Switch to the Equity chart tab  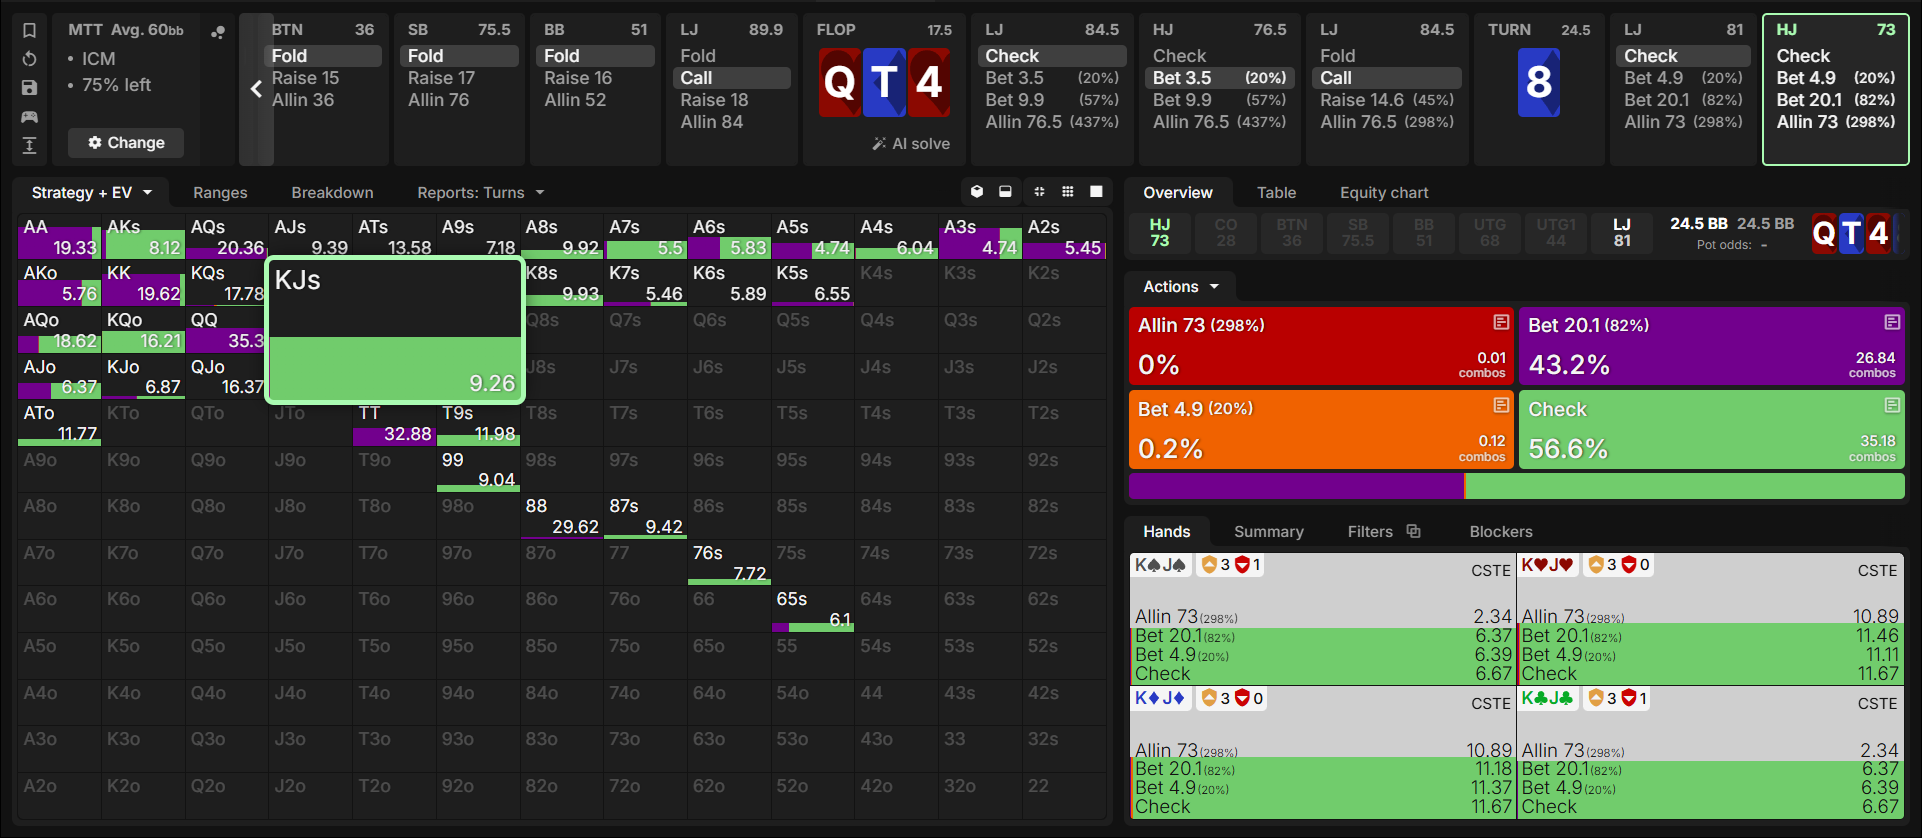tap(1384, 193)
